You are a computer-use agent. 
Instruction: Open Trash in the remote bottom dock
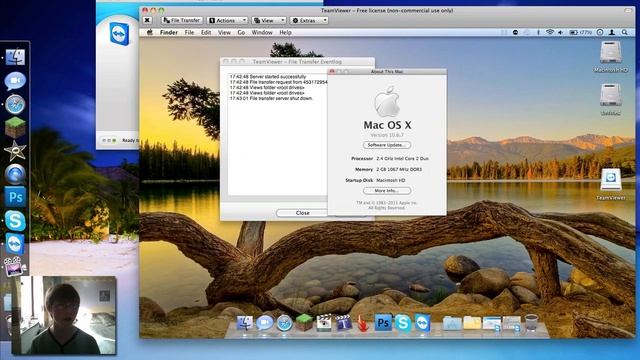(531, 323)
